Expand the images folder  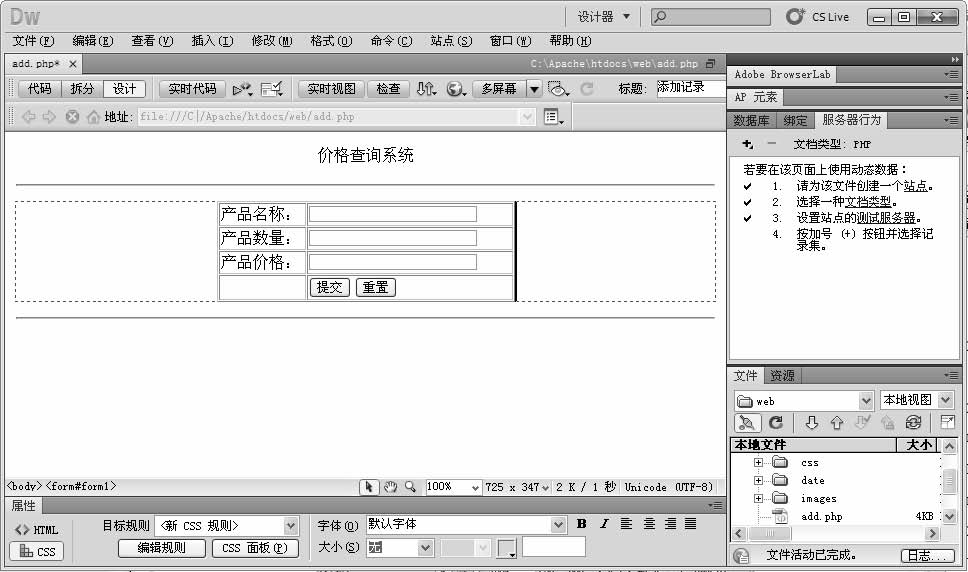[x=758, y=498]
